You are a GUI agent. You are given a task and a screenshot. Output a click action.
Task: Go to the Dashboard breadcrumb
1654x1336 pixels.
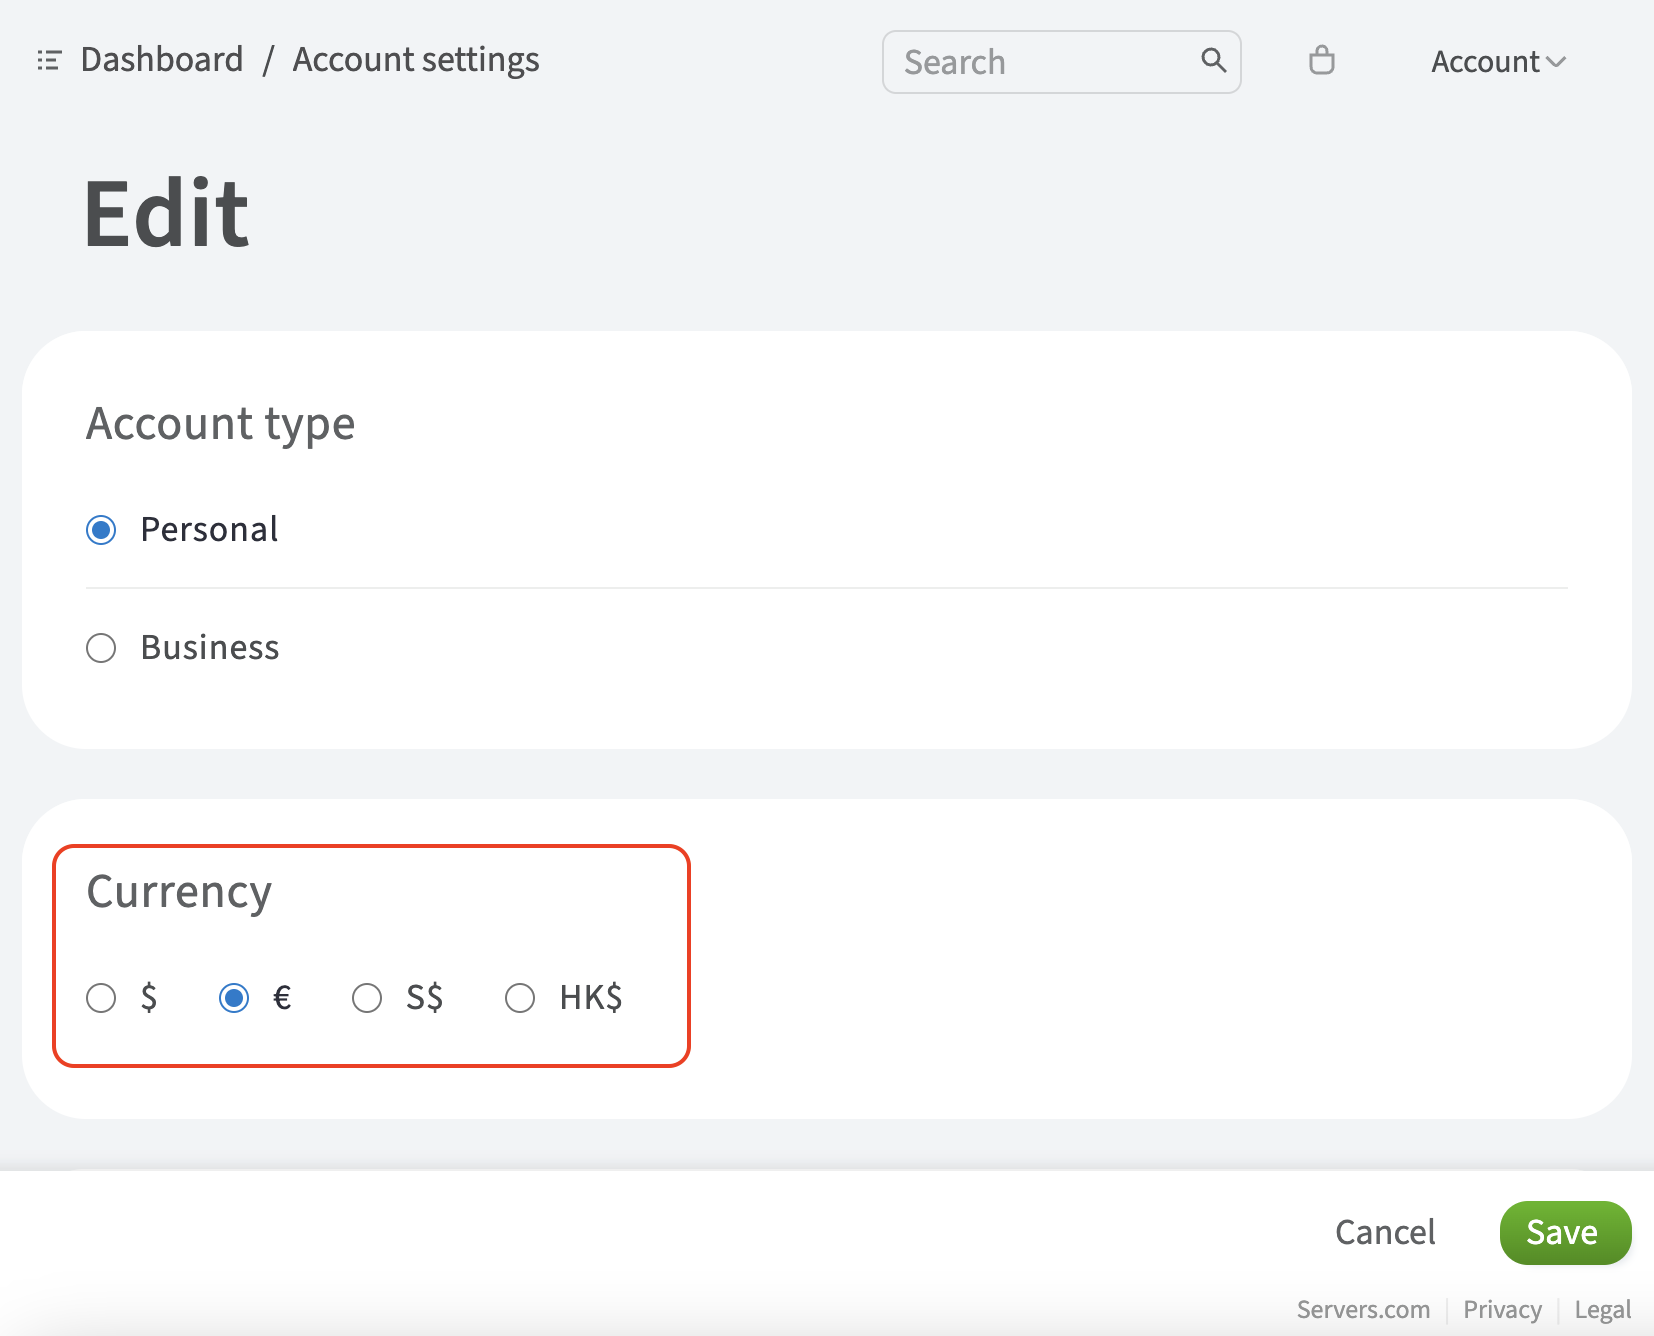162,60
